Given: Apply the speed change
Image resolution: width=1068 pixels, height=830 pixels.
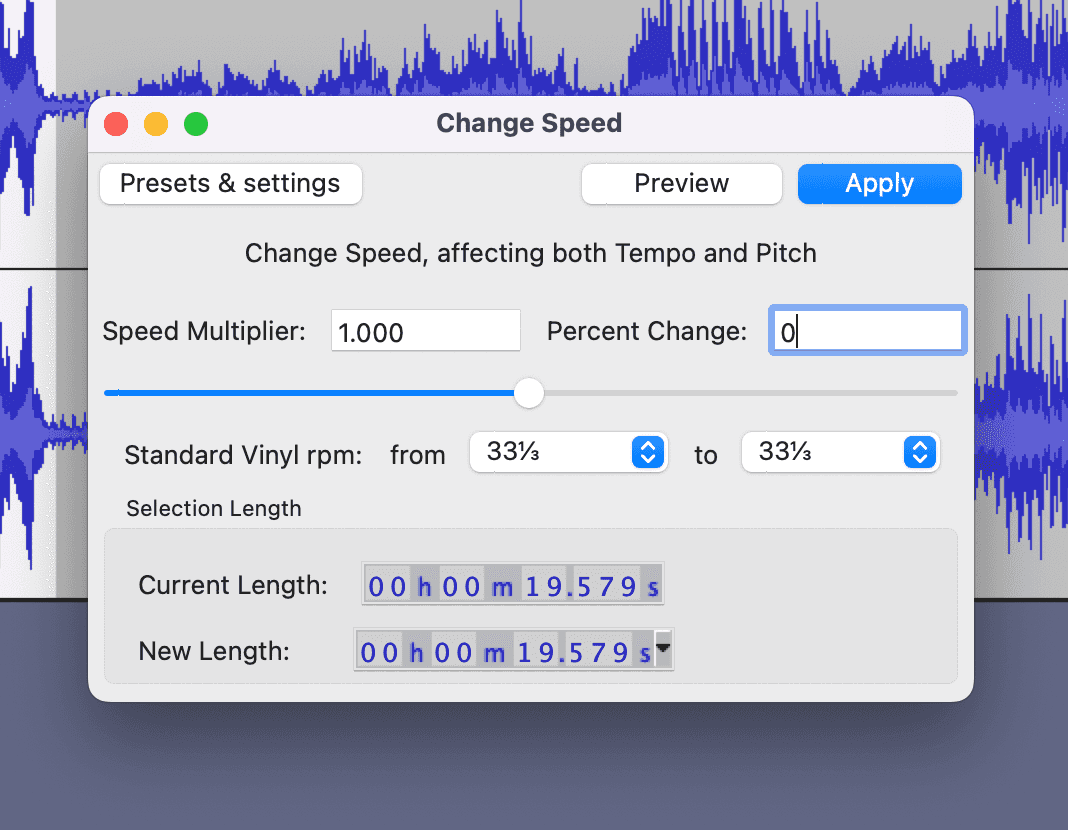Looking at the screenshot, I should coord(879,183).
